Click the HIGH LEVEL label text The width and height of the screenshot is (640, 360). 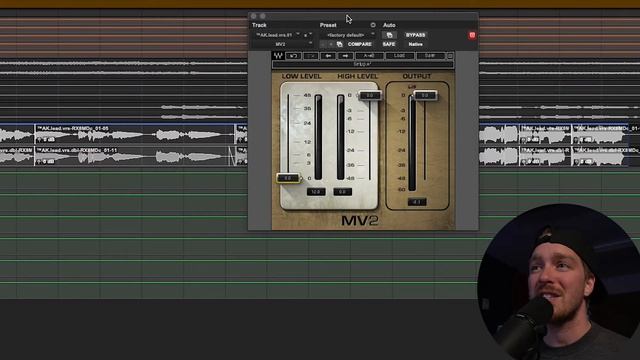click(x=358, y=76)
